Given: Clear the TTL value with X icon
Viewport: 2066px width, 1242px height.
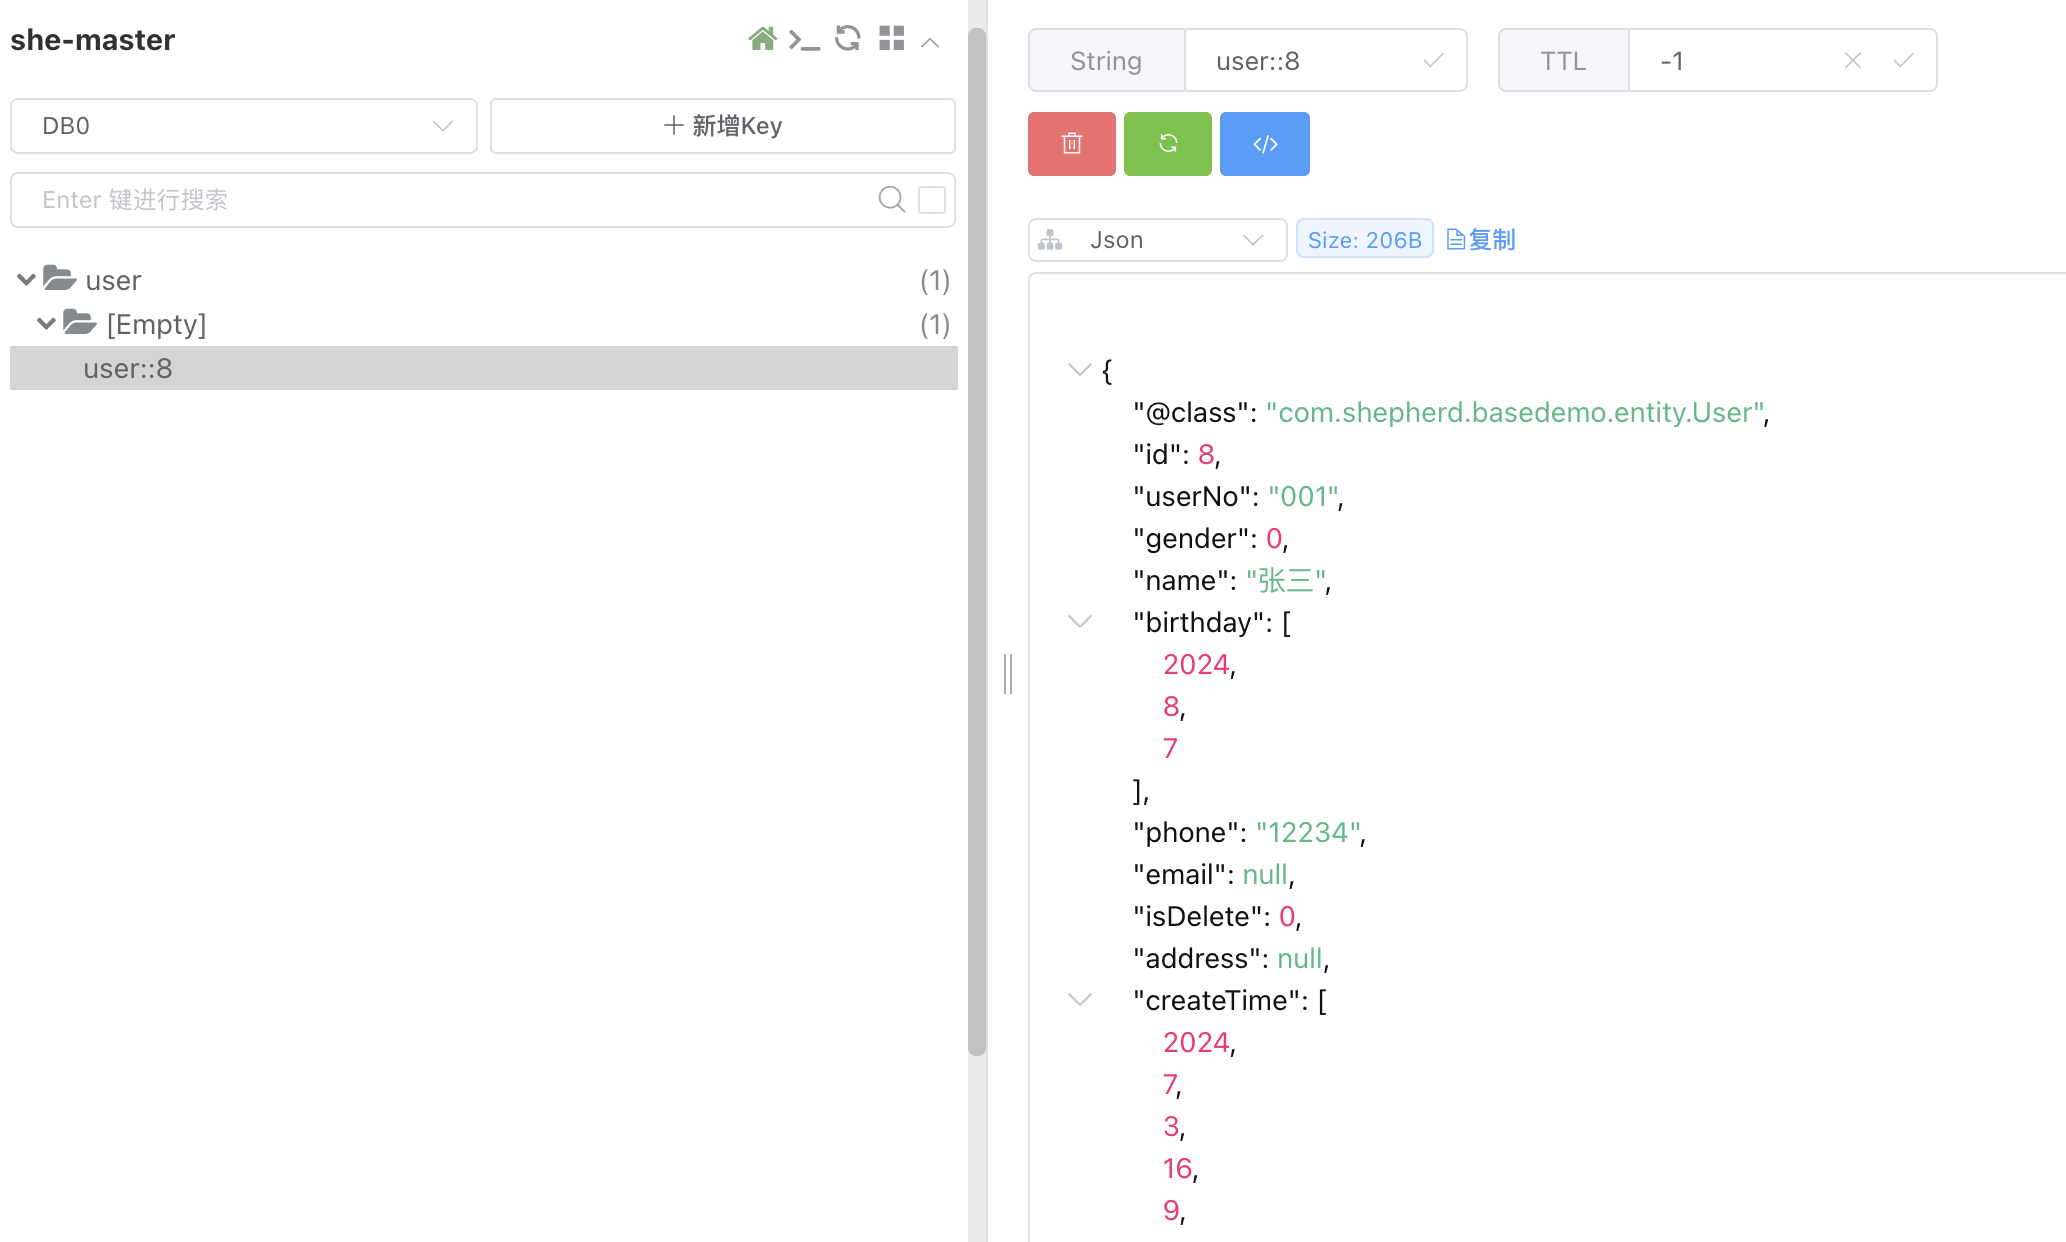Looking at the screenshot, I should [x=1852, y=61].
